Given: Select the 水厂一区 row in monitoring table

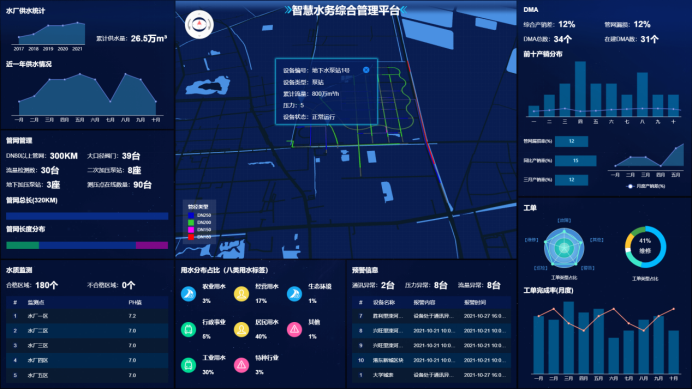Looking at the screenshot, I should (x=87, y=316).
